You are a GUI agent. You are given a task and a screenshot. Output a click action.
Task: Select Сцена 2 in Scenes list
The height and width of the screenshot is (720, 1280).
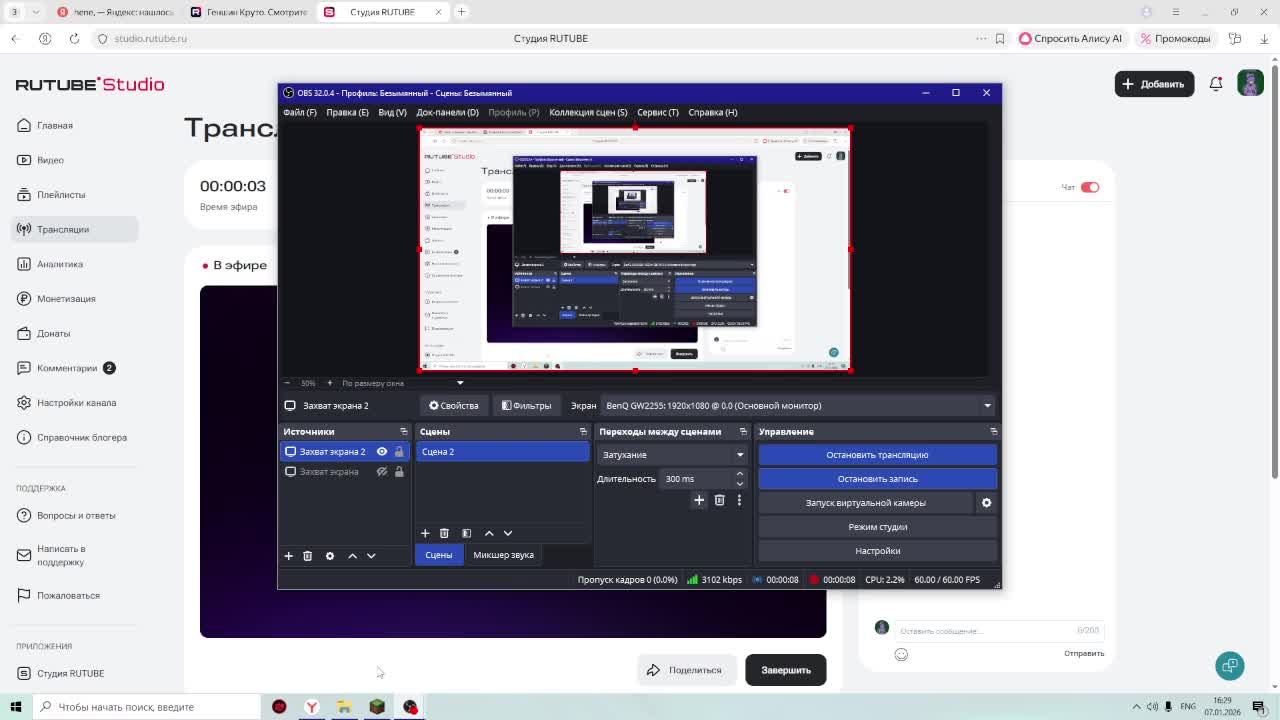click(x=502, y=452)
